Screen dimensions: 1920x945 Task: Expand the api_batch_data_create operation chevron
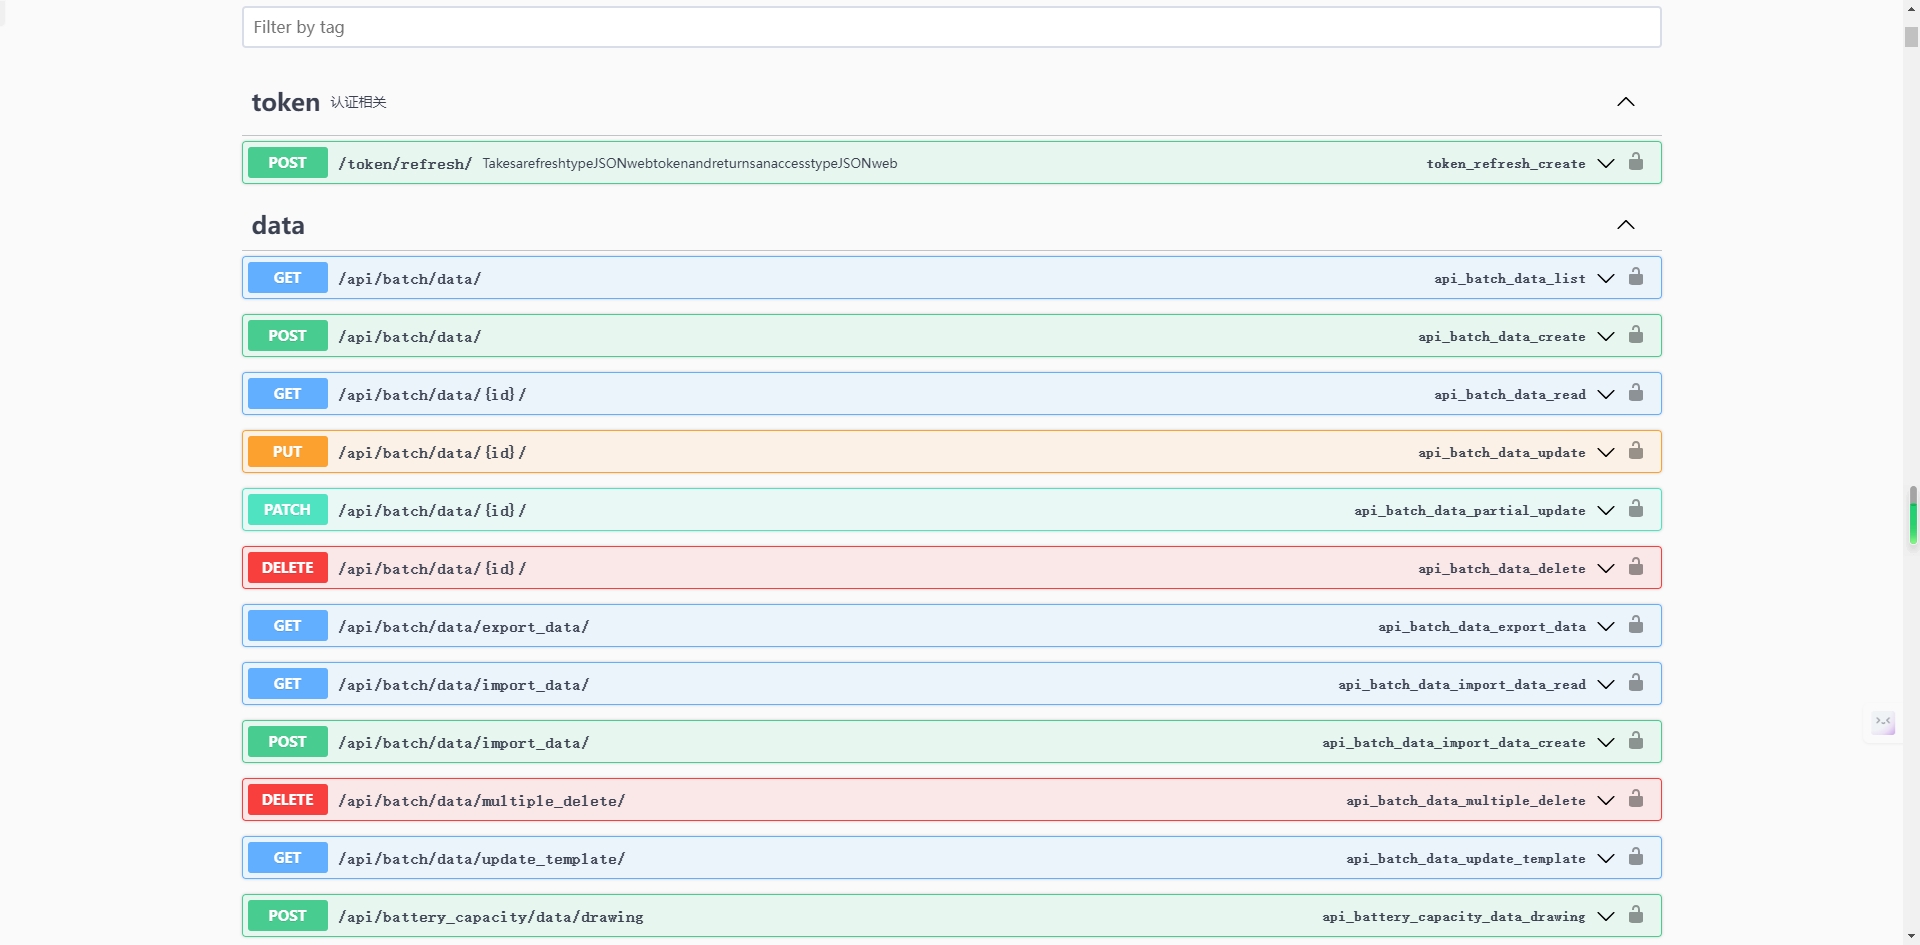1606,336
